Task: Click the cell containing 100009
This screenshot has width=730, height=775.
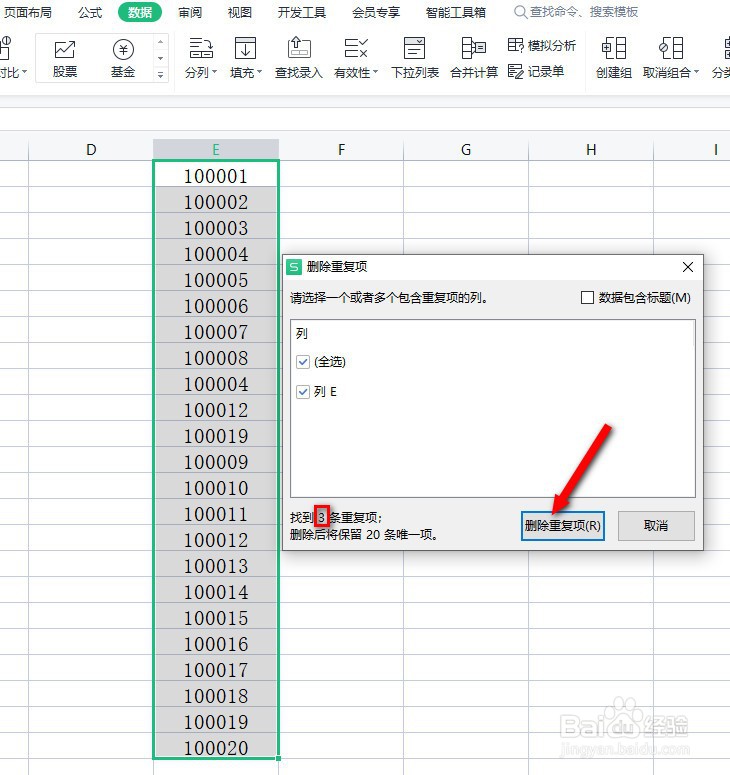Action: click(x=216, y=462)
